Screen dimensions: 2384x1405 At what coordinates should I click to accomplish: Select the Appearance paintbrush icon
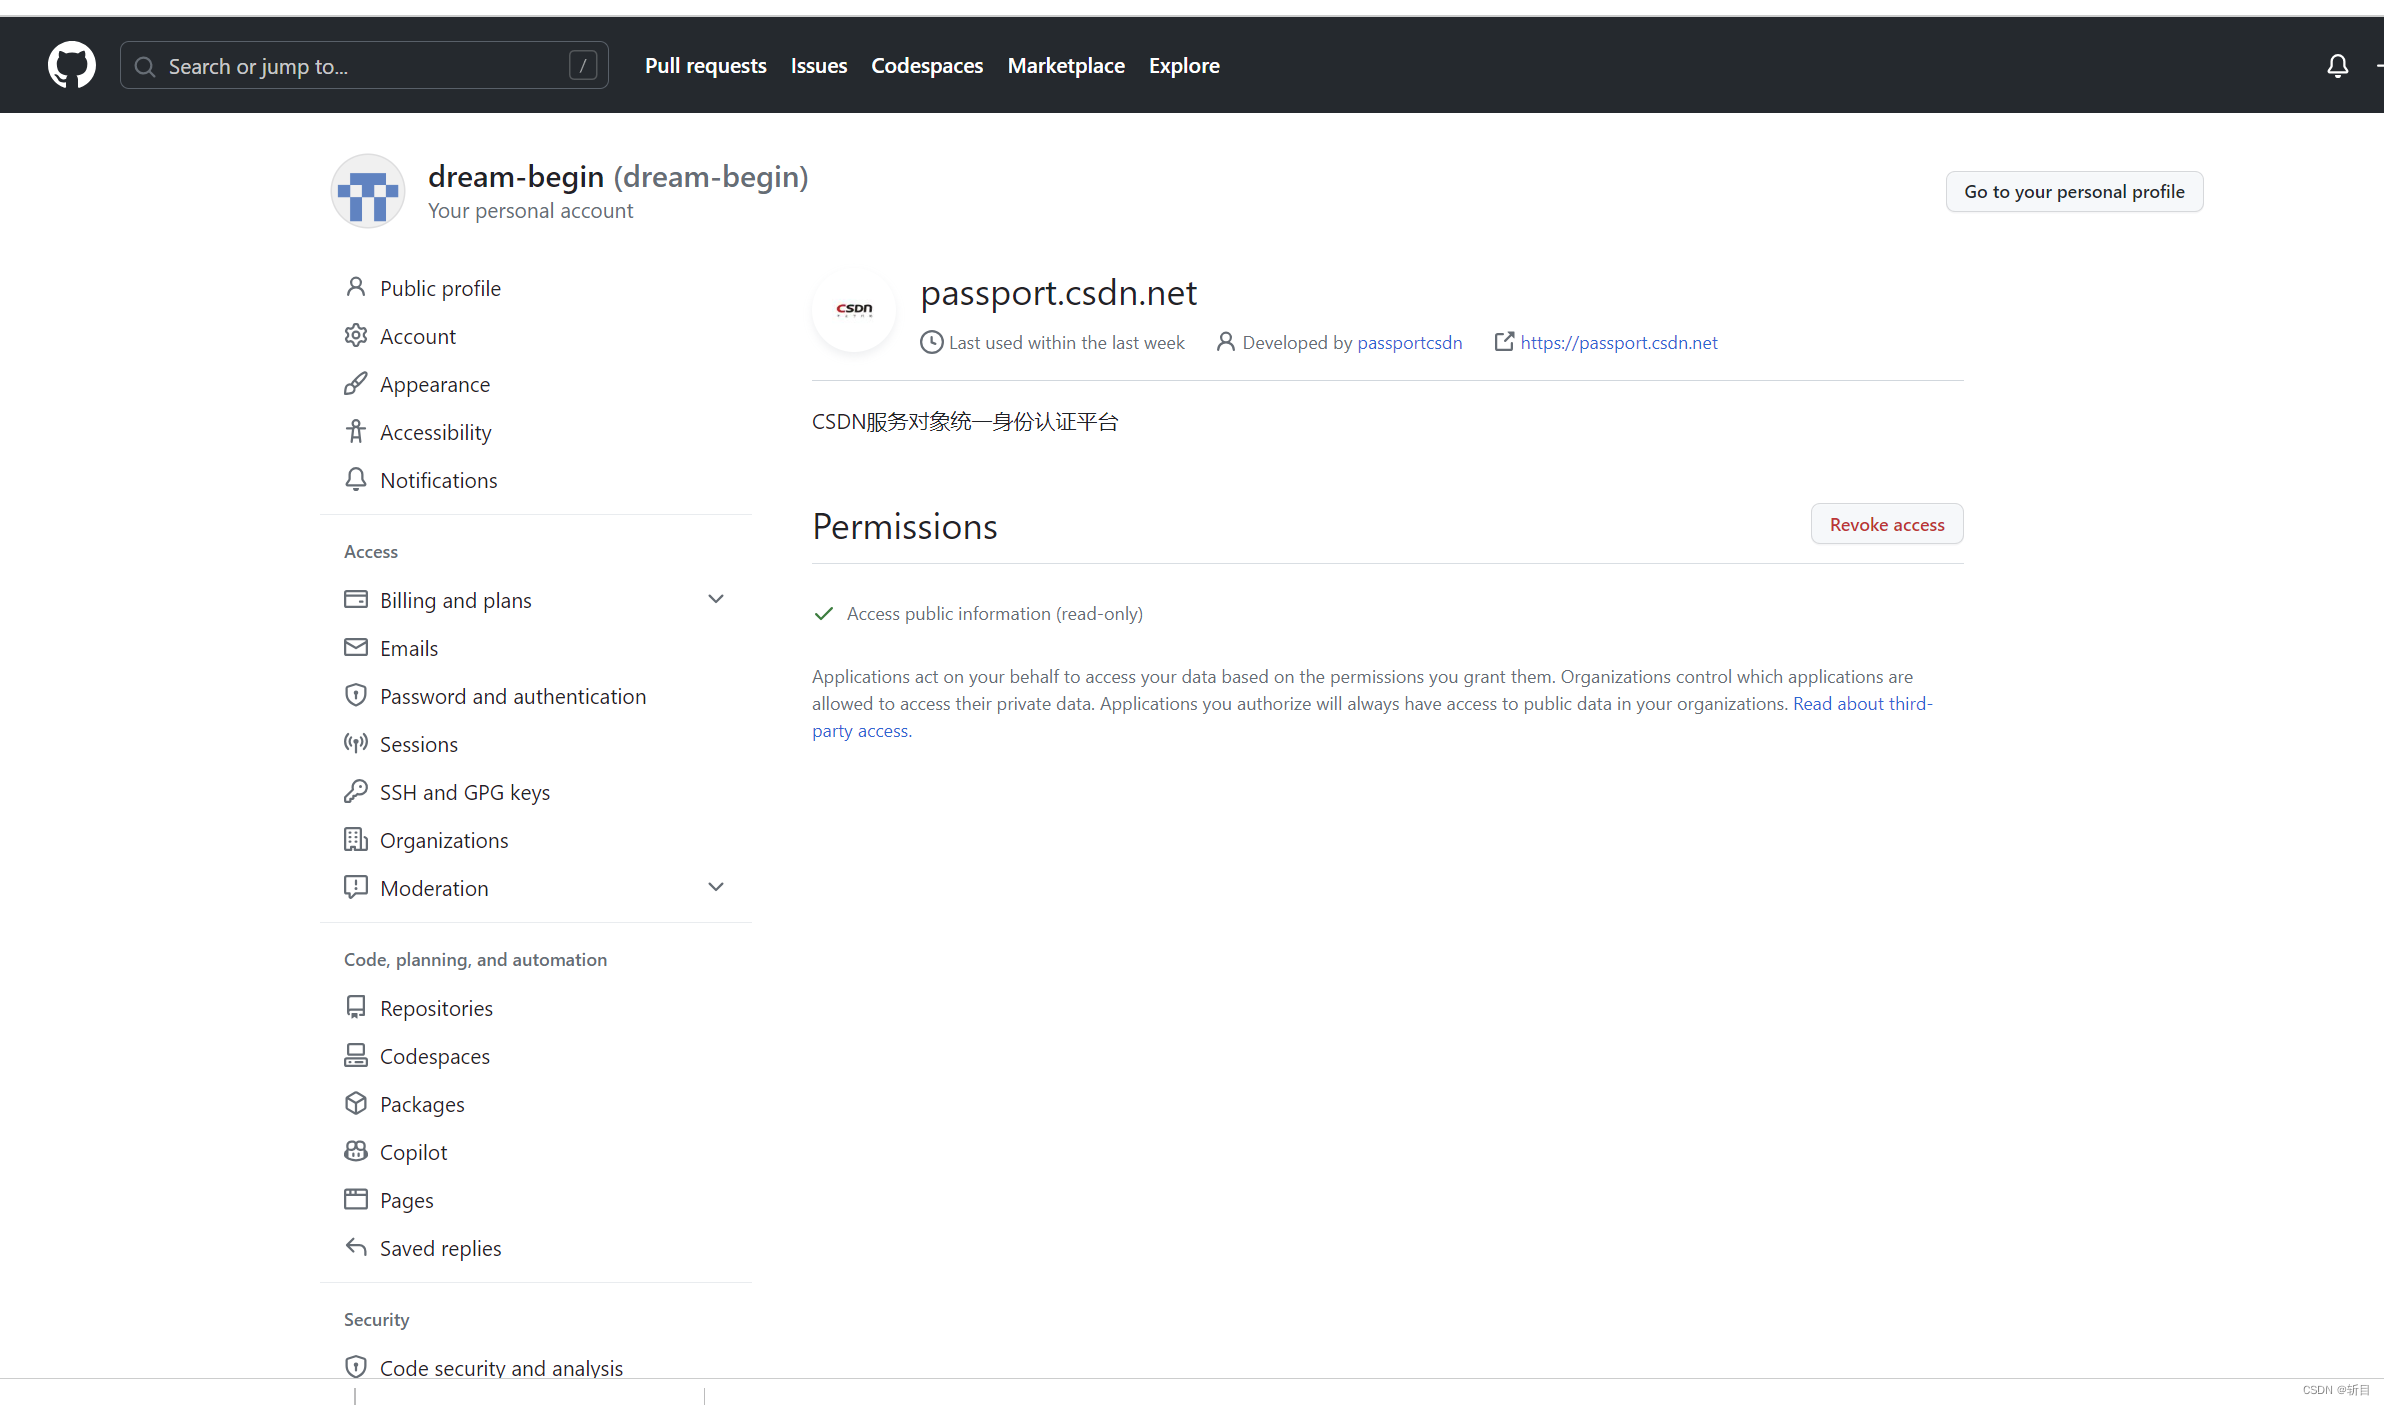(x=357, y=383)
